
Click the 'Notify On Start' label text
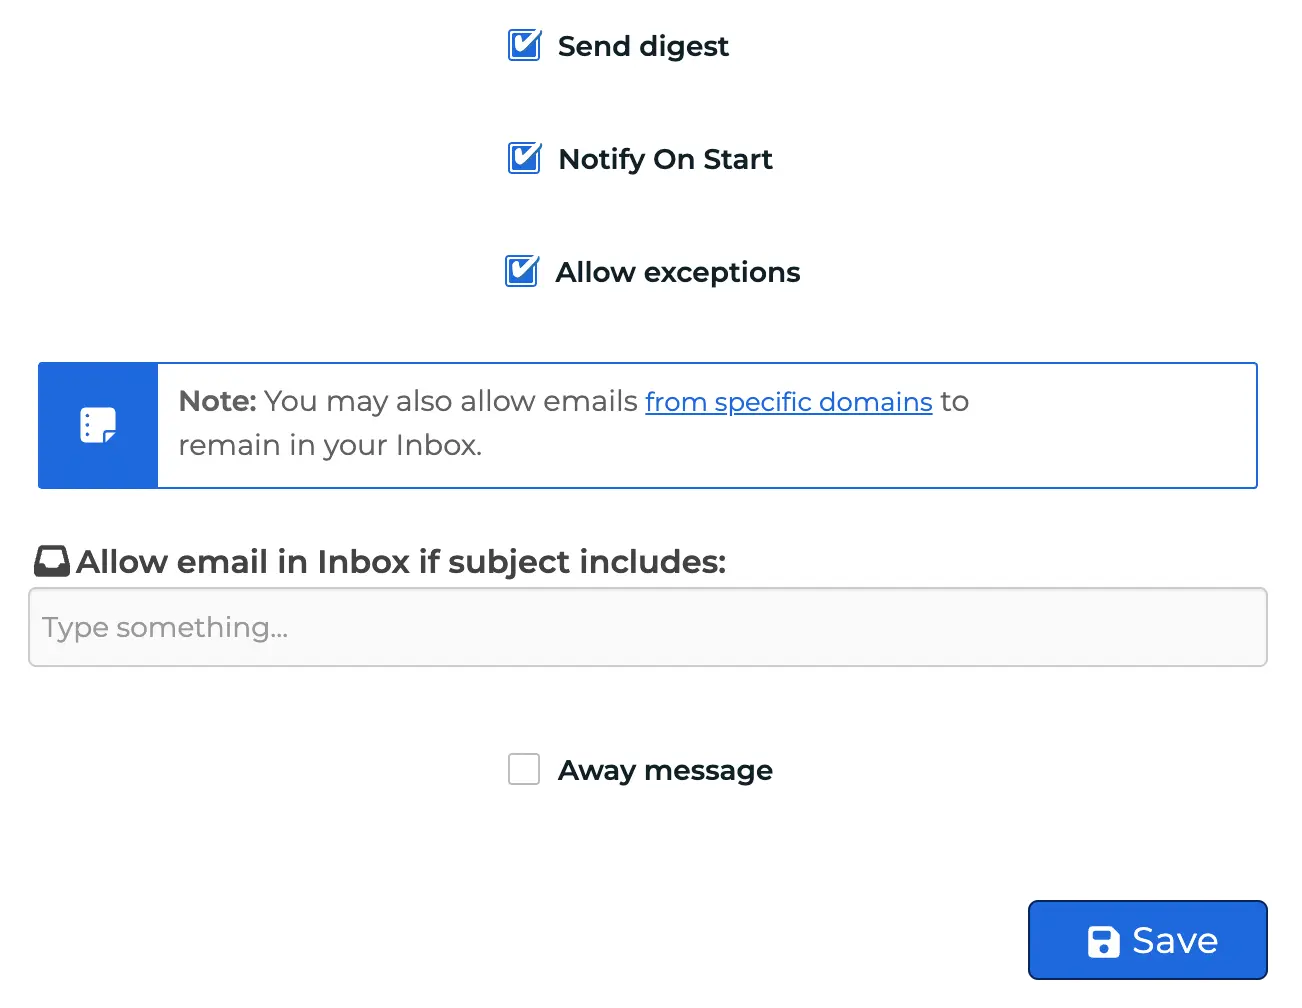point(665,159)
